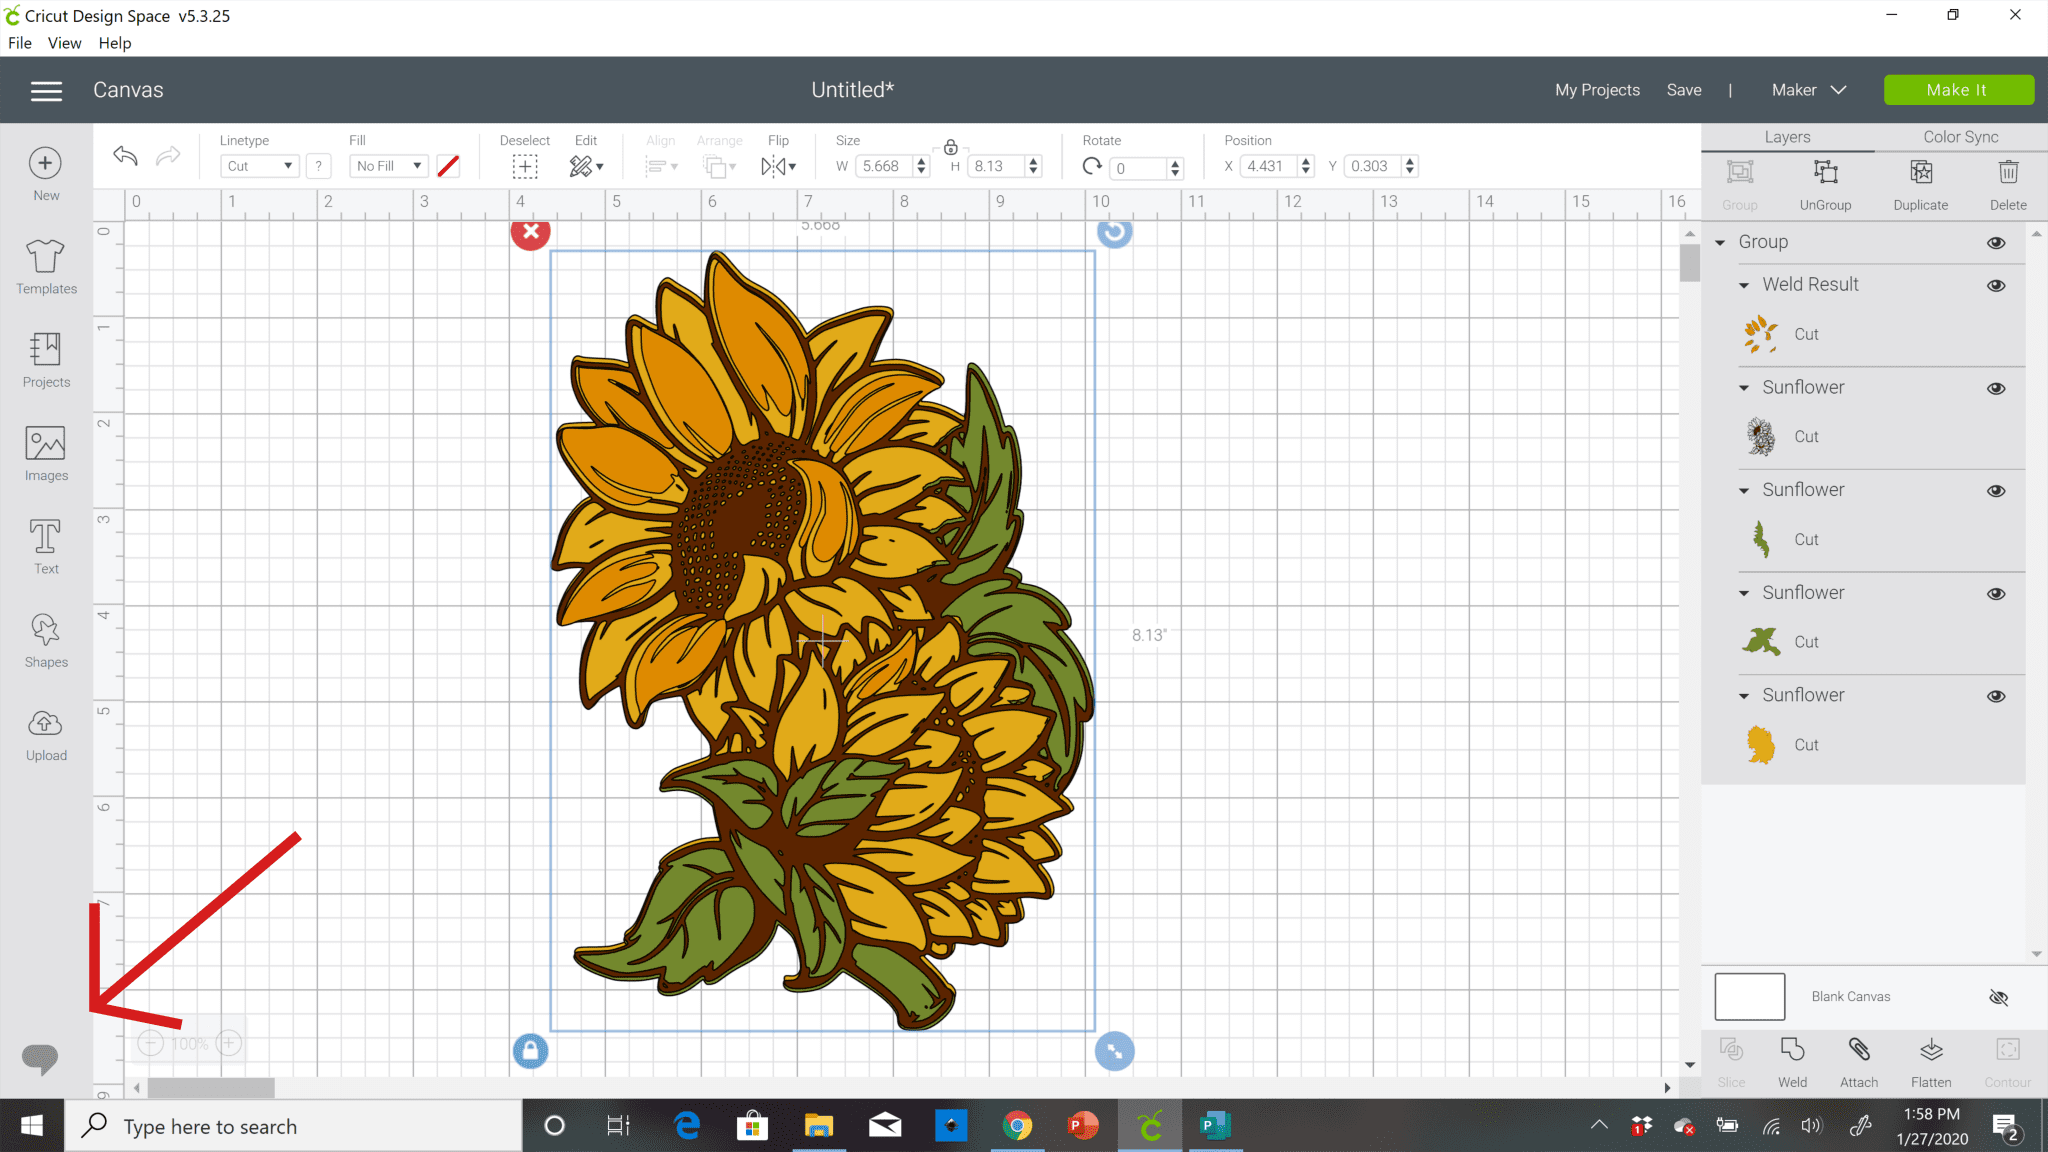Open the Linetype dropdown
Image resolution: width=2048 pixels, height=1152 pixels.
click(x=259, y=165)
